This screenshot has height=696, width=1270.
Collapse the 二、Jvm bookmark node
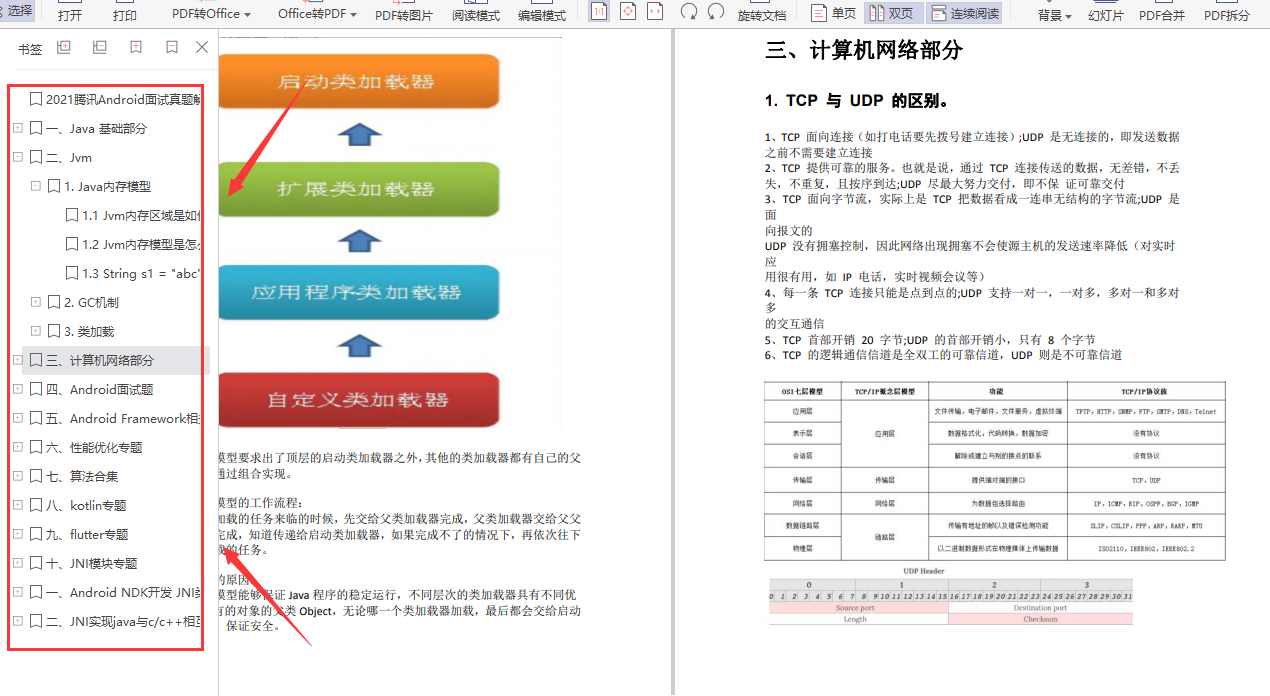pyautogui.click(x=18, y=157)
